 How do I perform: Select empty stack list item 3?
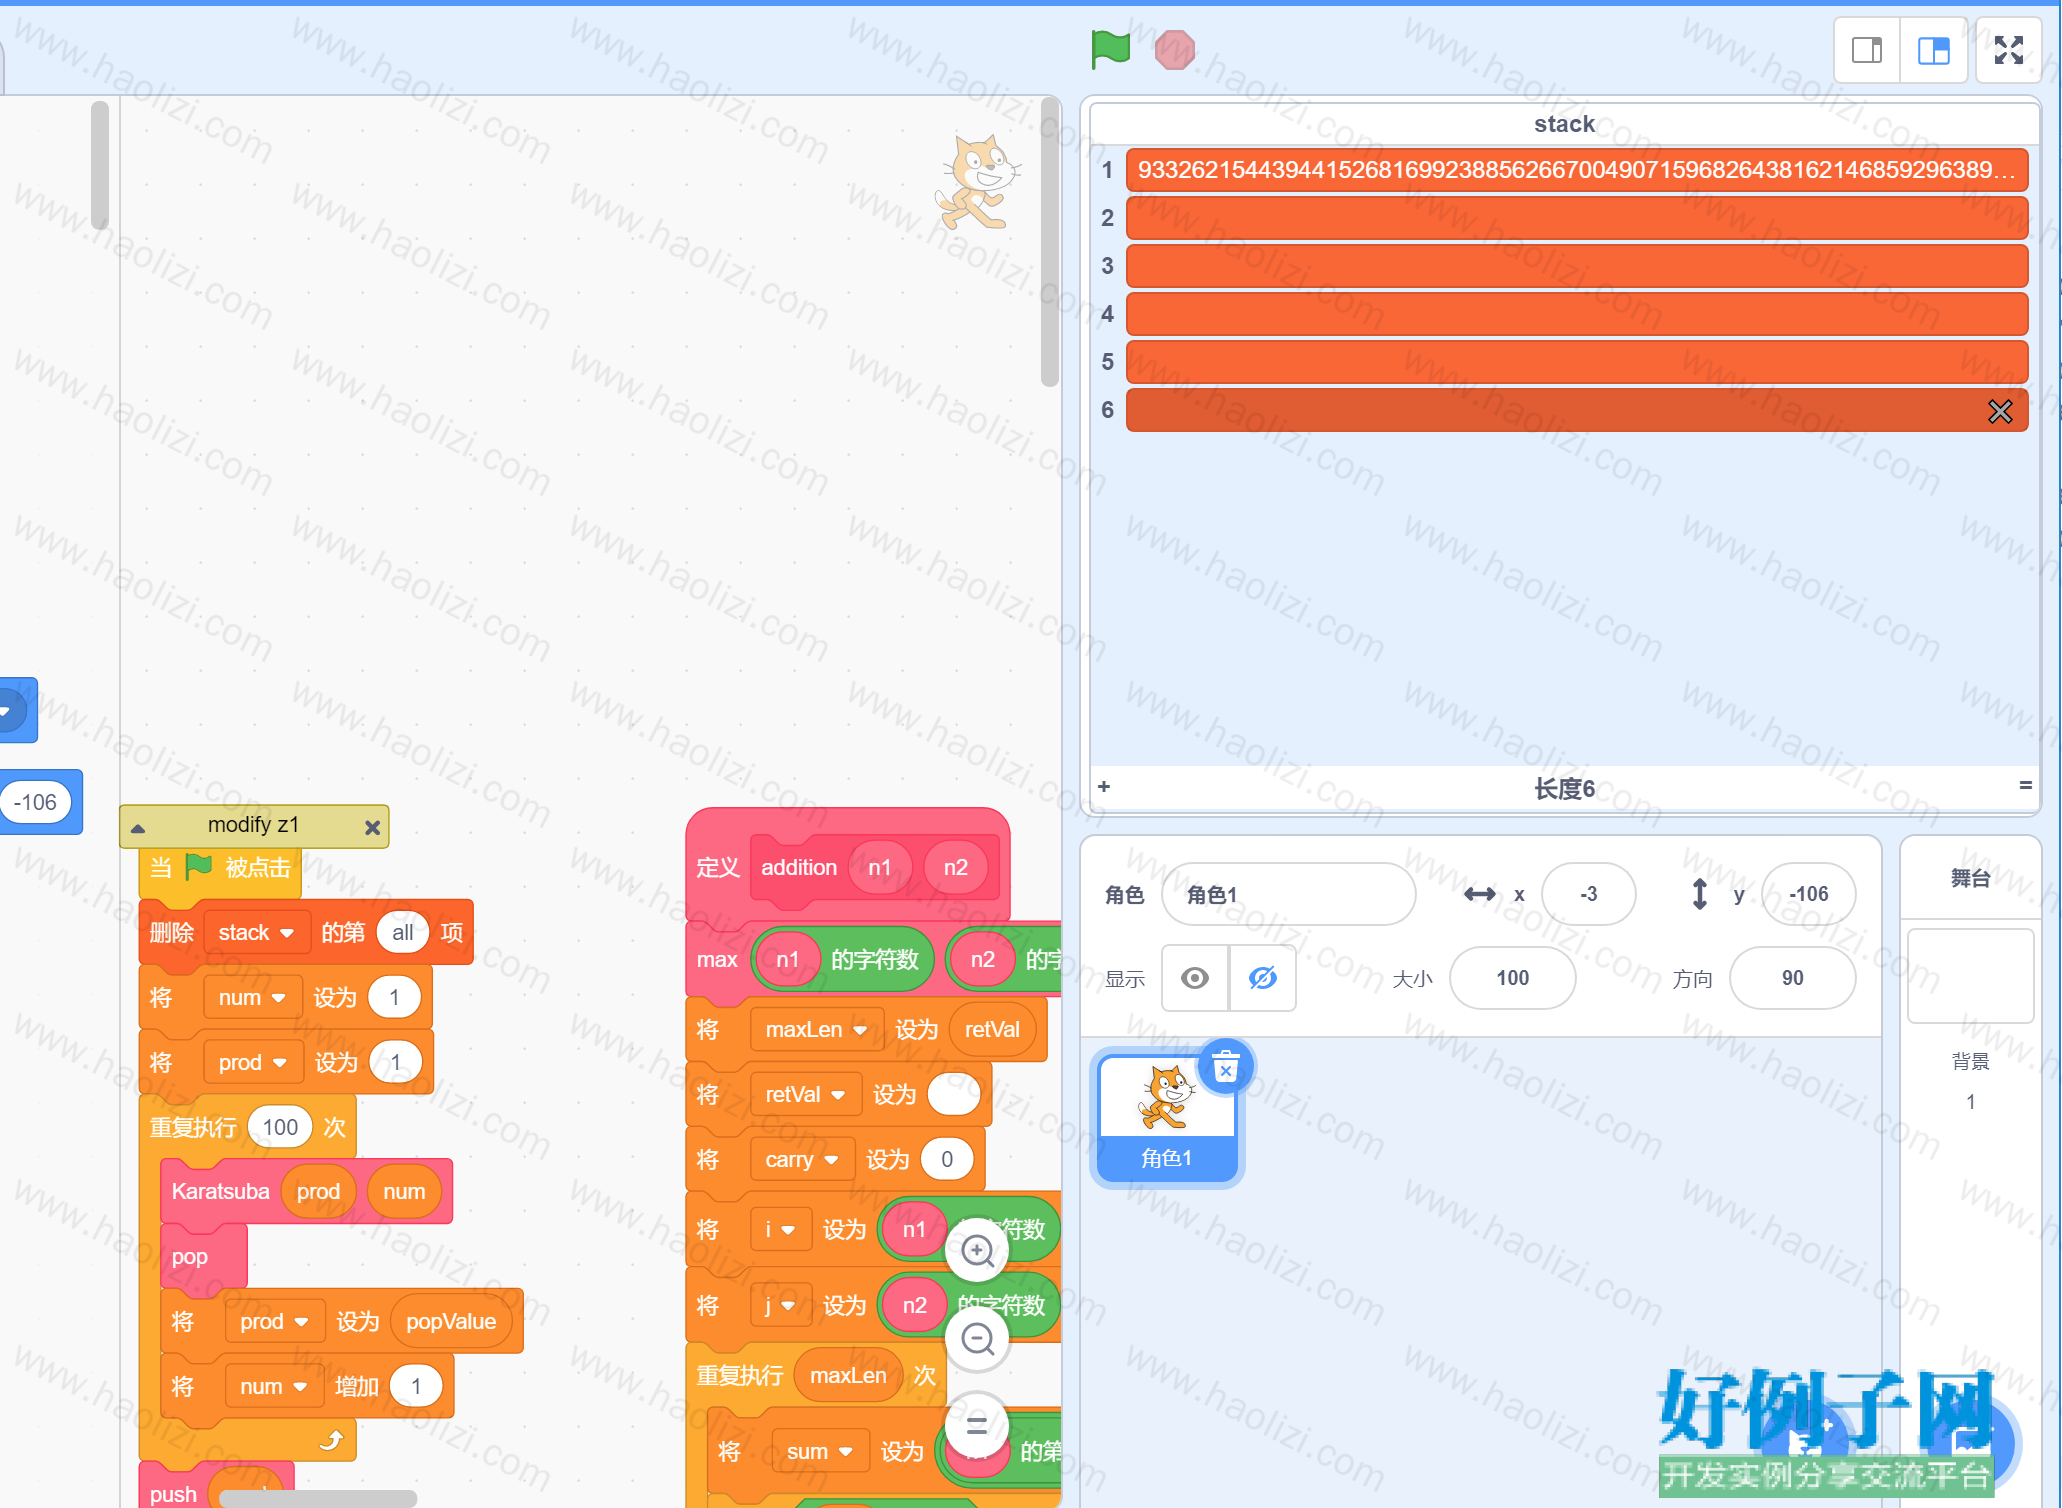(x=1576, y=266)
